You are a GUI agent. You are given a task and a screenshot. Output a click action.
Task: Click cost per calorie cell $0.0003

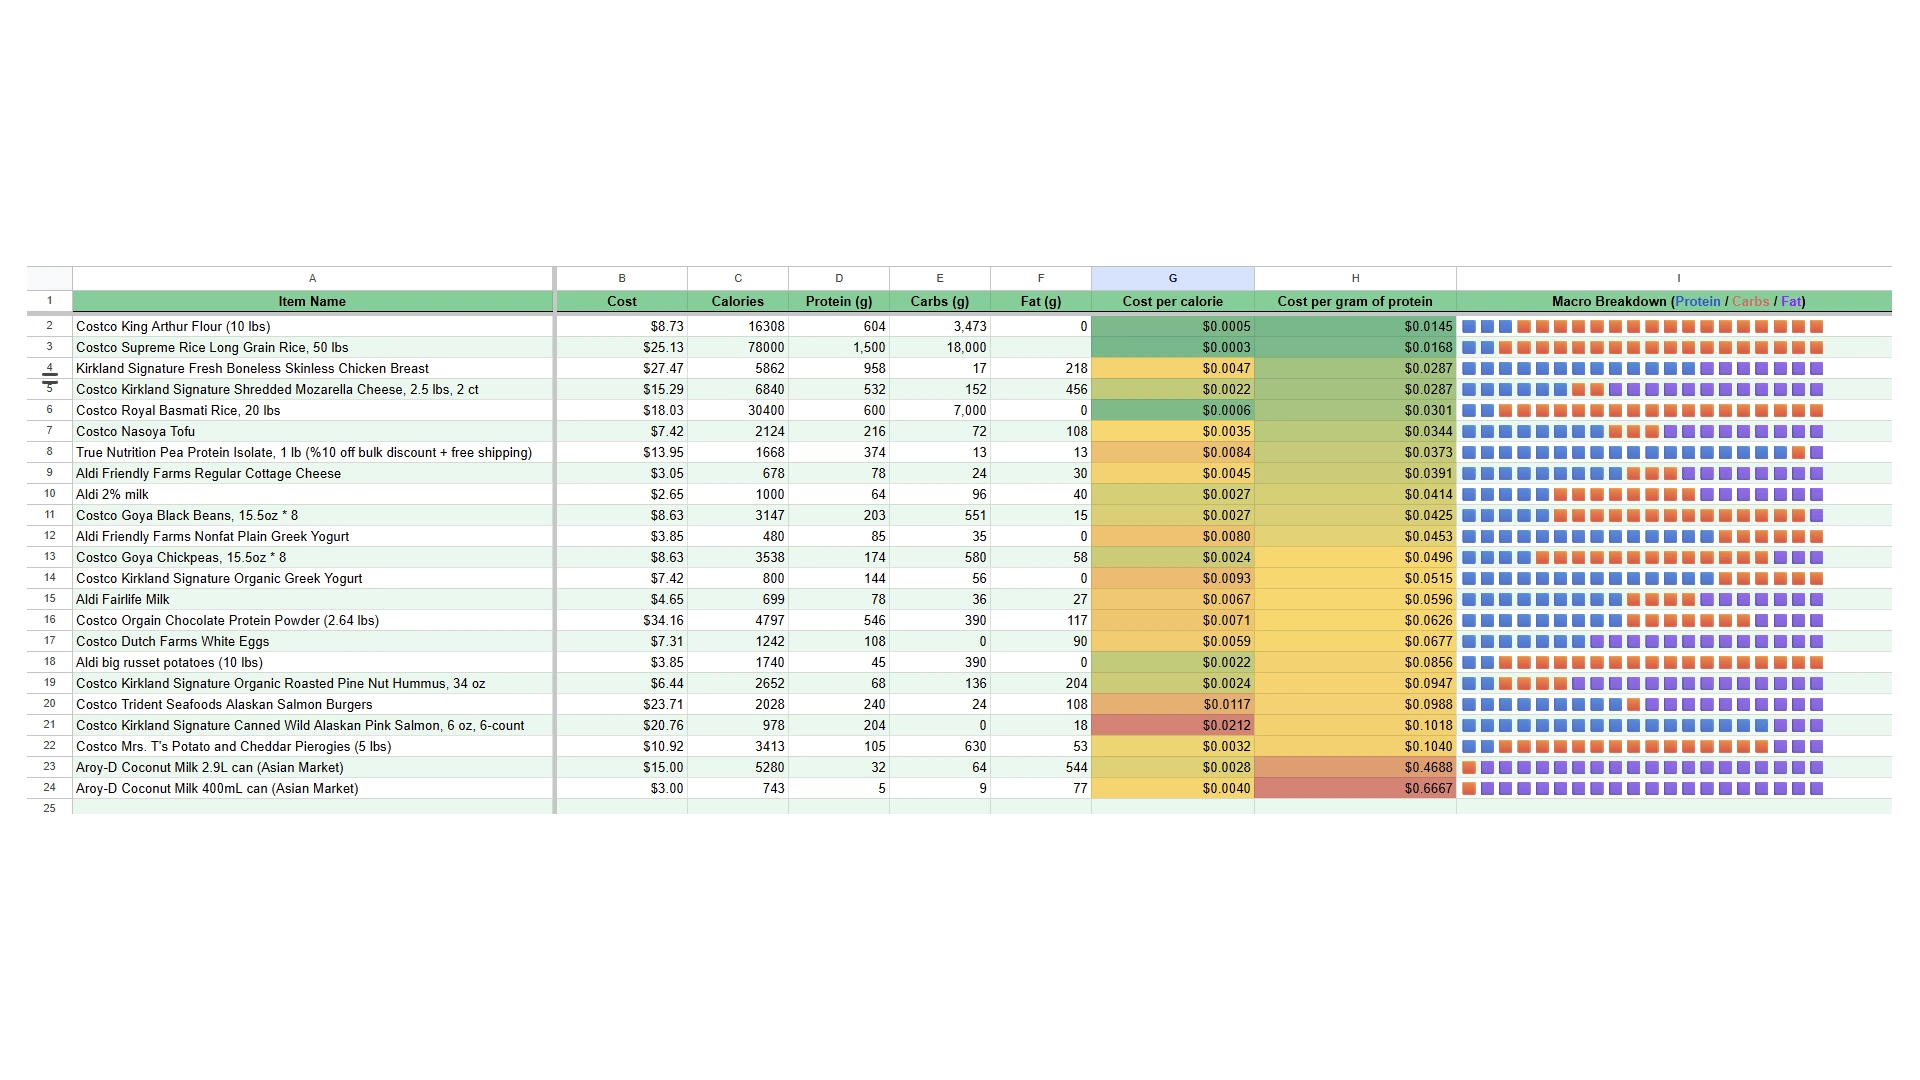(x=1172, y=347)
